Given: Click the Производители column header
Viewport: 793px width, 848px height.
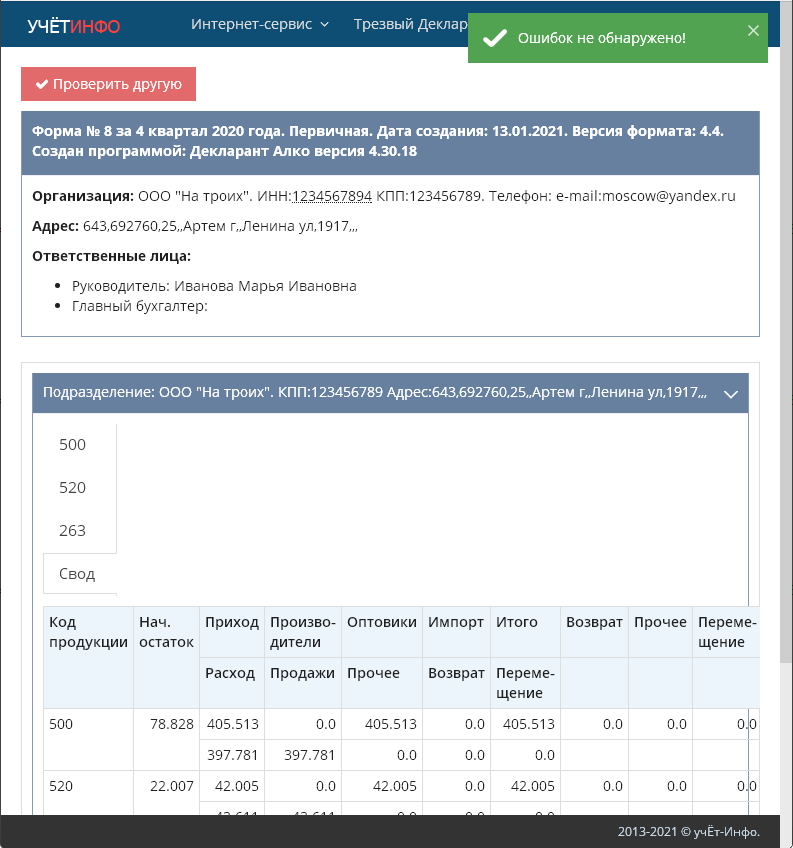Looking at the screenshot, I should [x=303, y=632].
